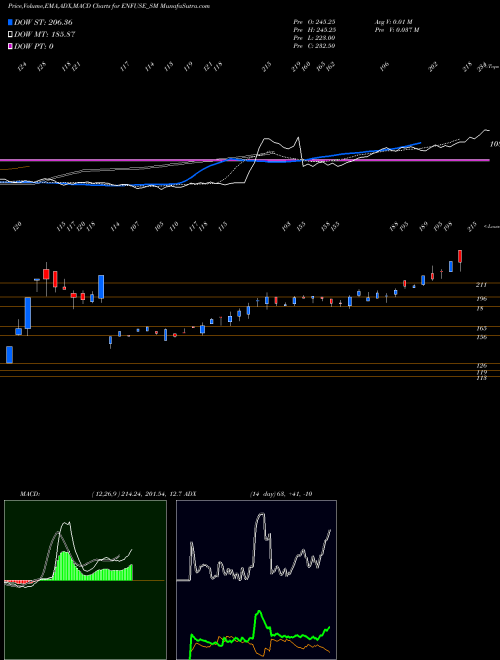500x660 pixels.
Task: Click the ADX '(14 day) 68, +41, -10' text
Action: (281, 494)
